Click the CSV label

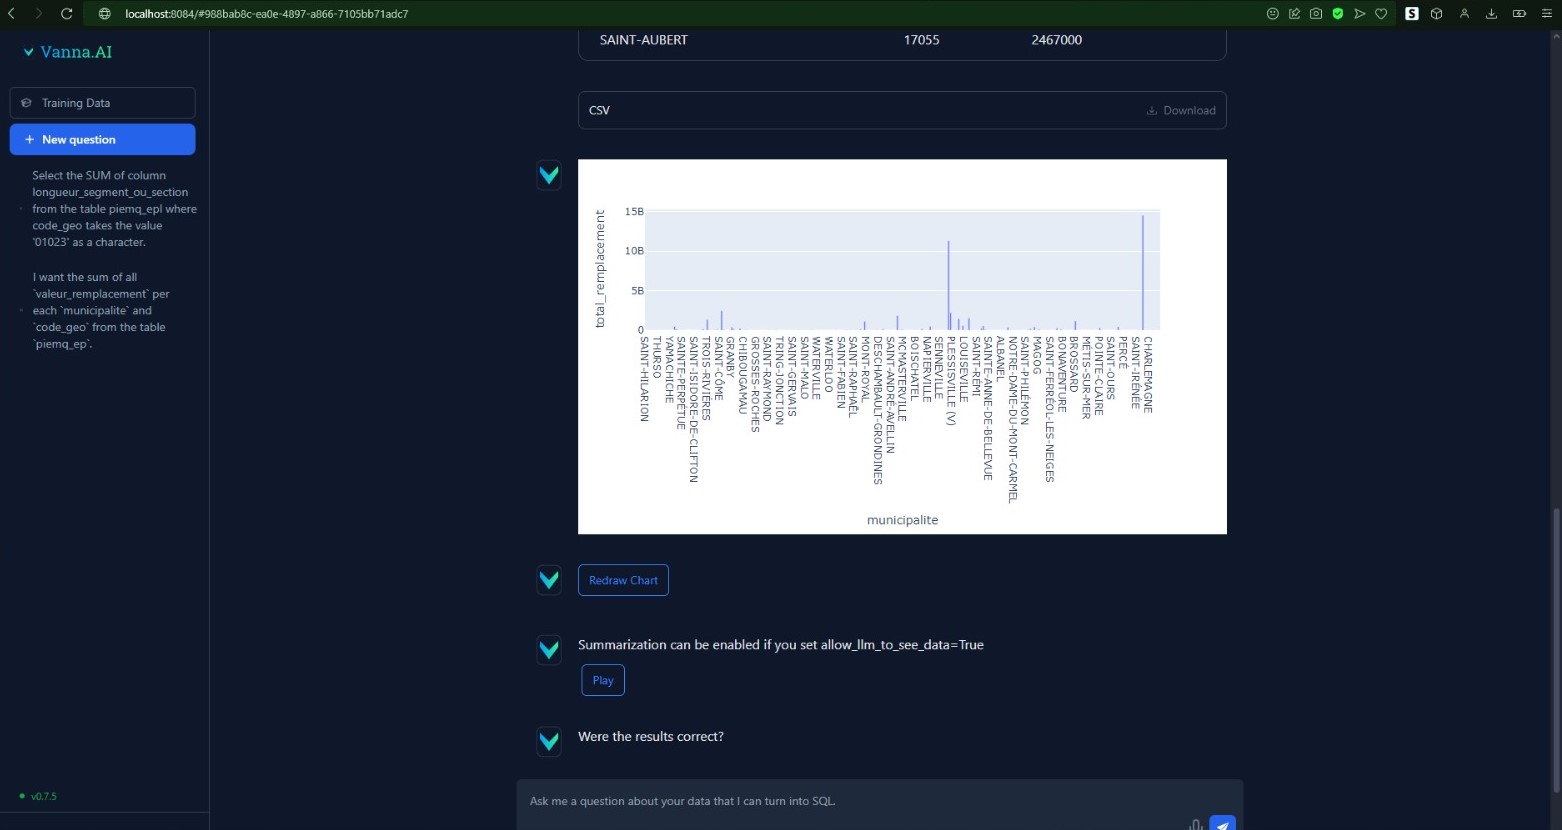(x=599, y=110)
